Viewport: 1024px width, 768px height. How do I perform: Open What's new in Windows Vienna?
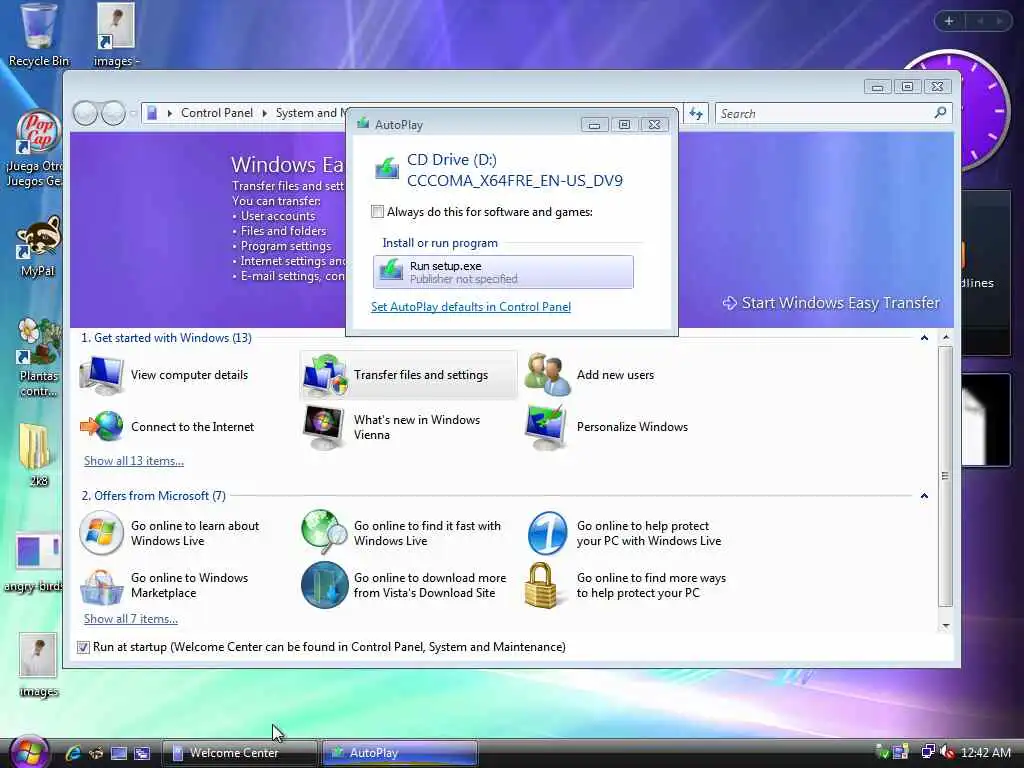392,427
